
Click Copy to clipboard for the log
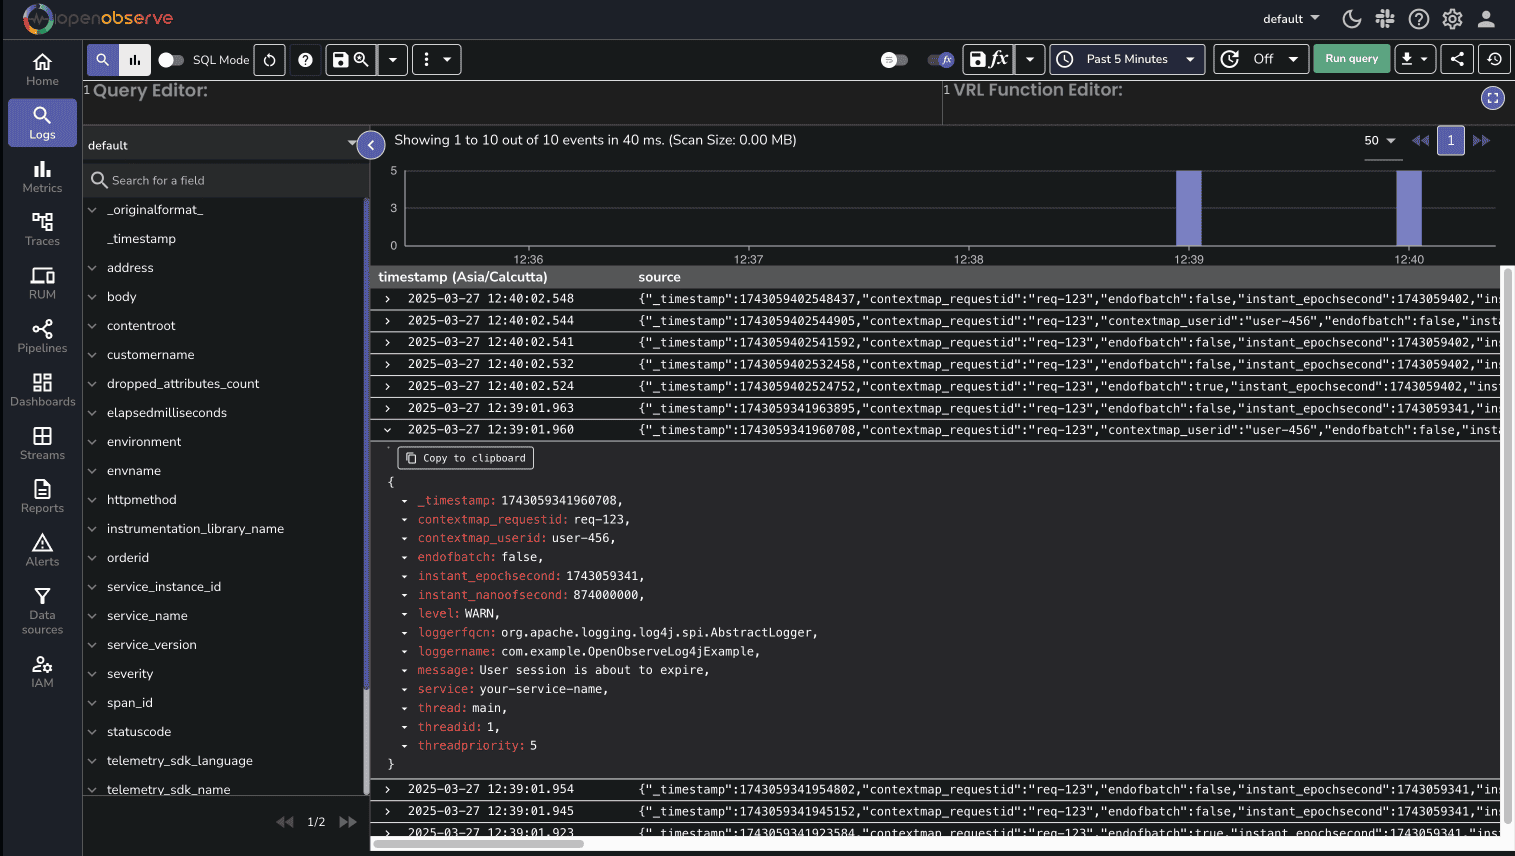[x=465, y=457]
